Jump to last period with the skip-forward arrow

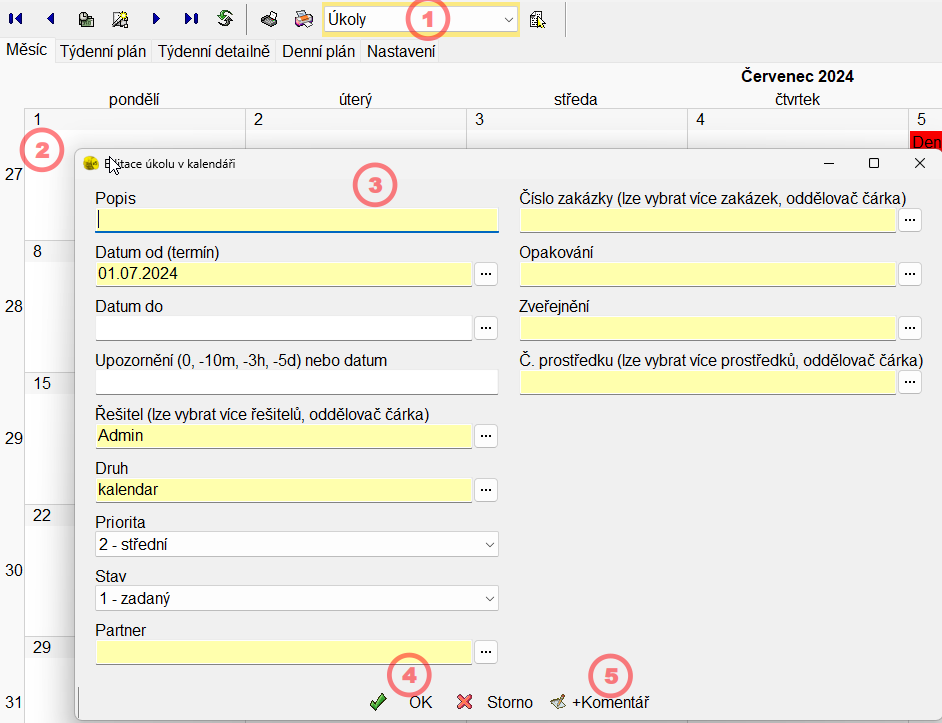pyautogui.click(x=191, y=19)
